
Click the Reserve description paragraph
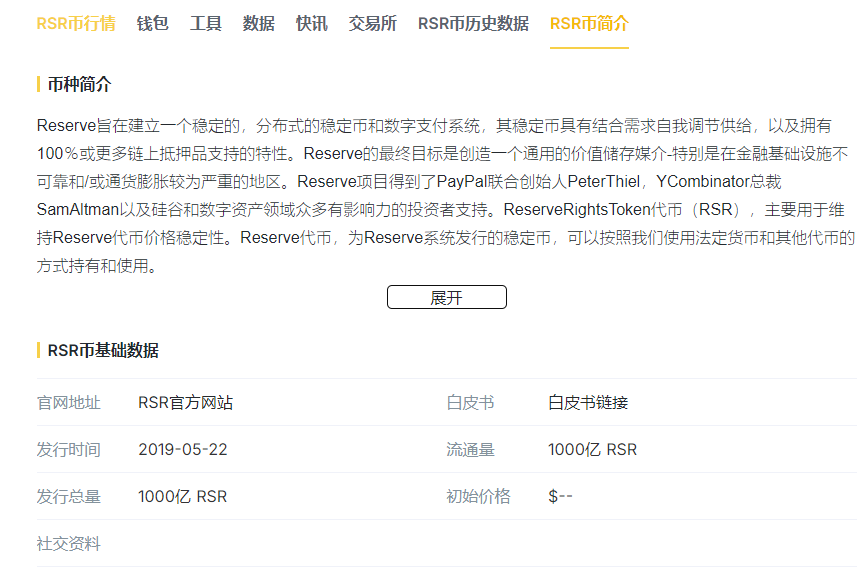[x=446, y=196]
